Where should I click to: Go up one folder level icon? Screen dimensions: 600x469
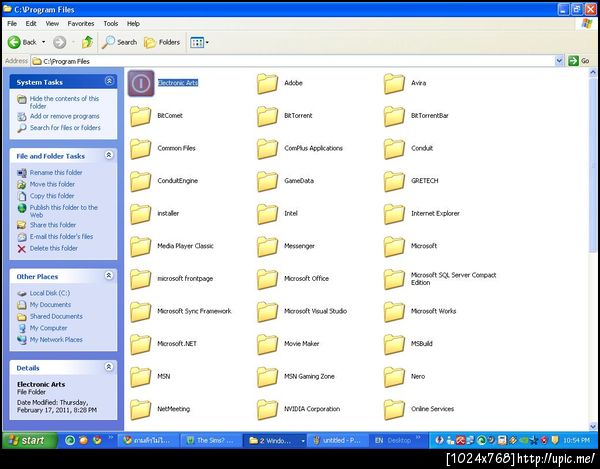[88, 42]
